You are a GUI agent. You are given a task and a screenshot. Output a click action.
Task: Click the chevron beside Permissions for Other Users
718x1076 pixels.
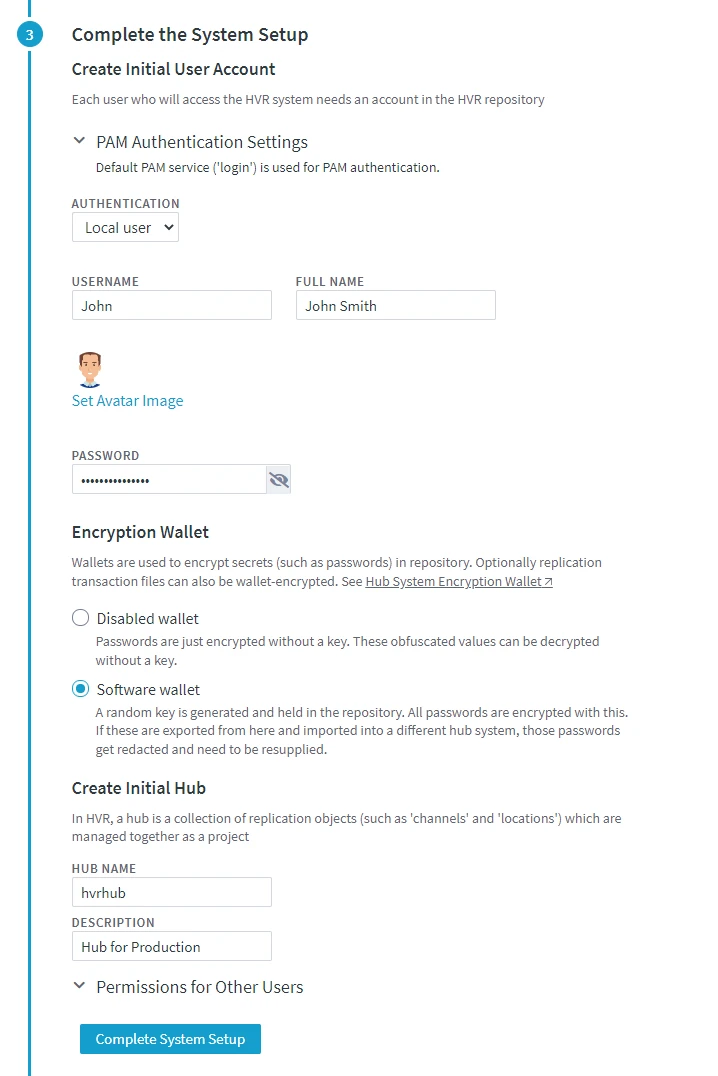pos(79,986)
